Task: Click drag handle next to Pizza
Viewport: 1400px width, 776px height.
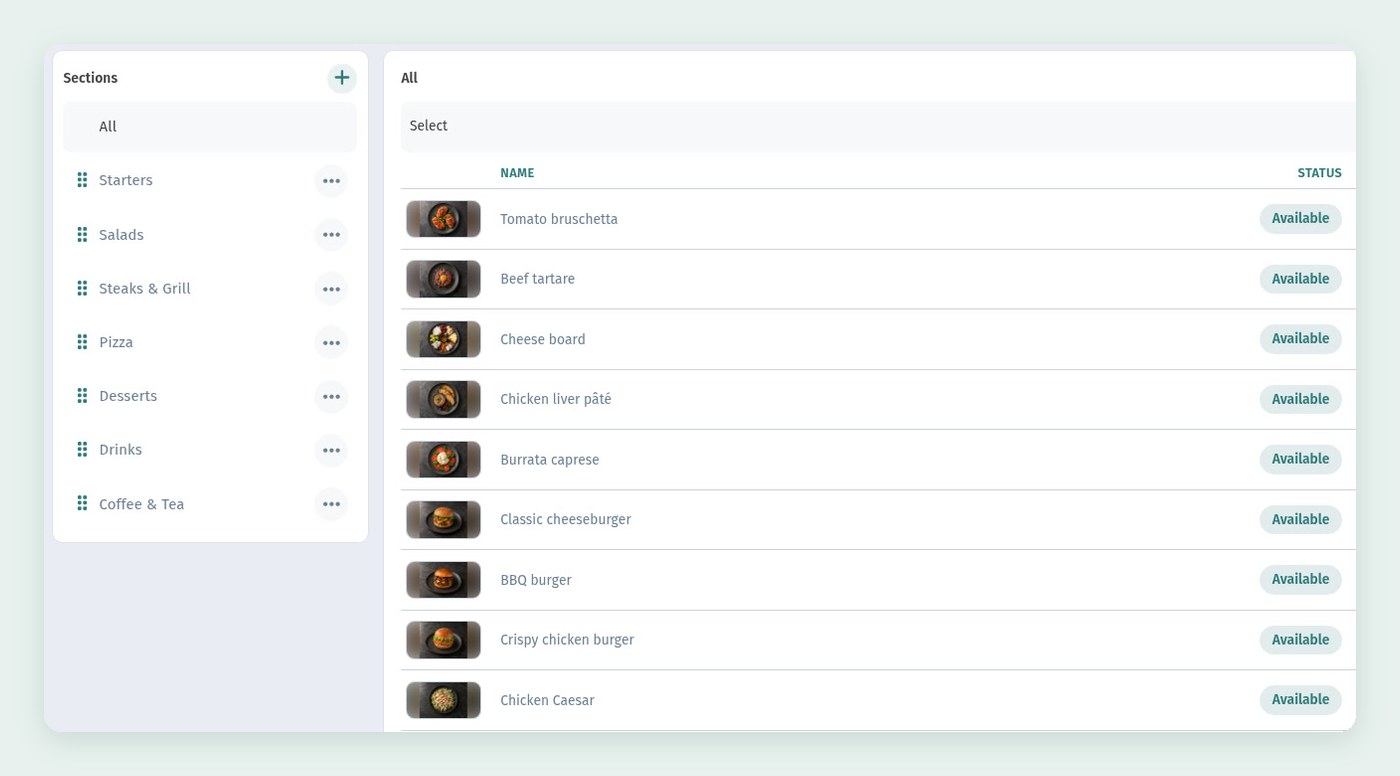Action: pyautogui.click(x=82, y=342)
